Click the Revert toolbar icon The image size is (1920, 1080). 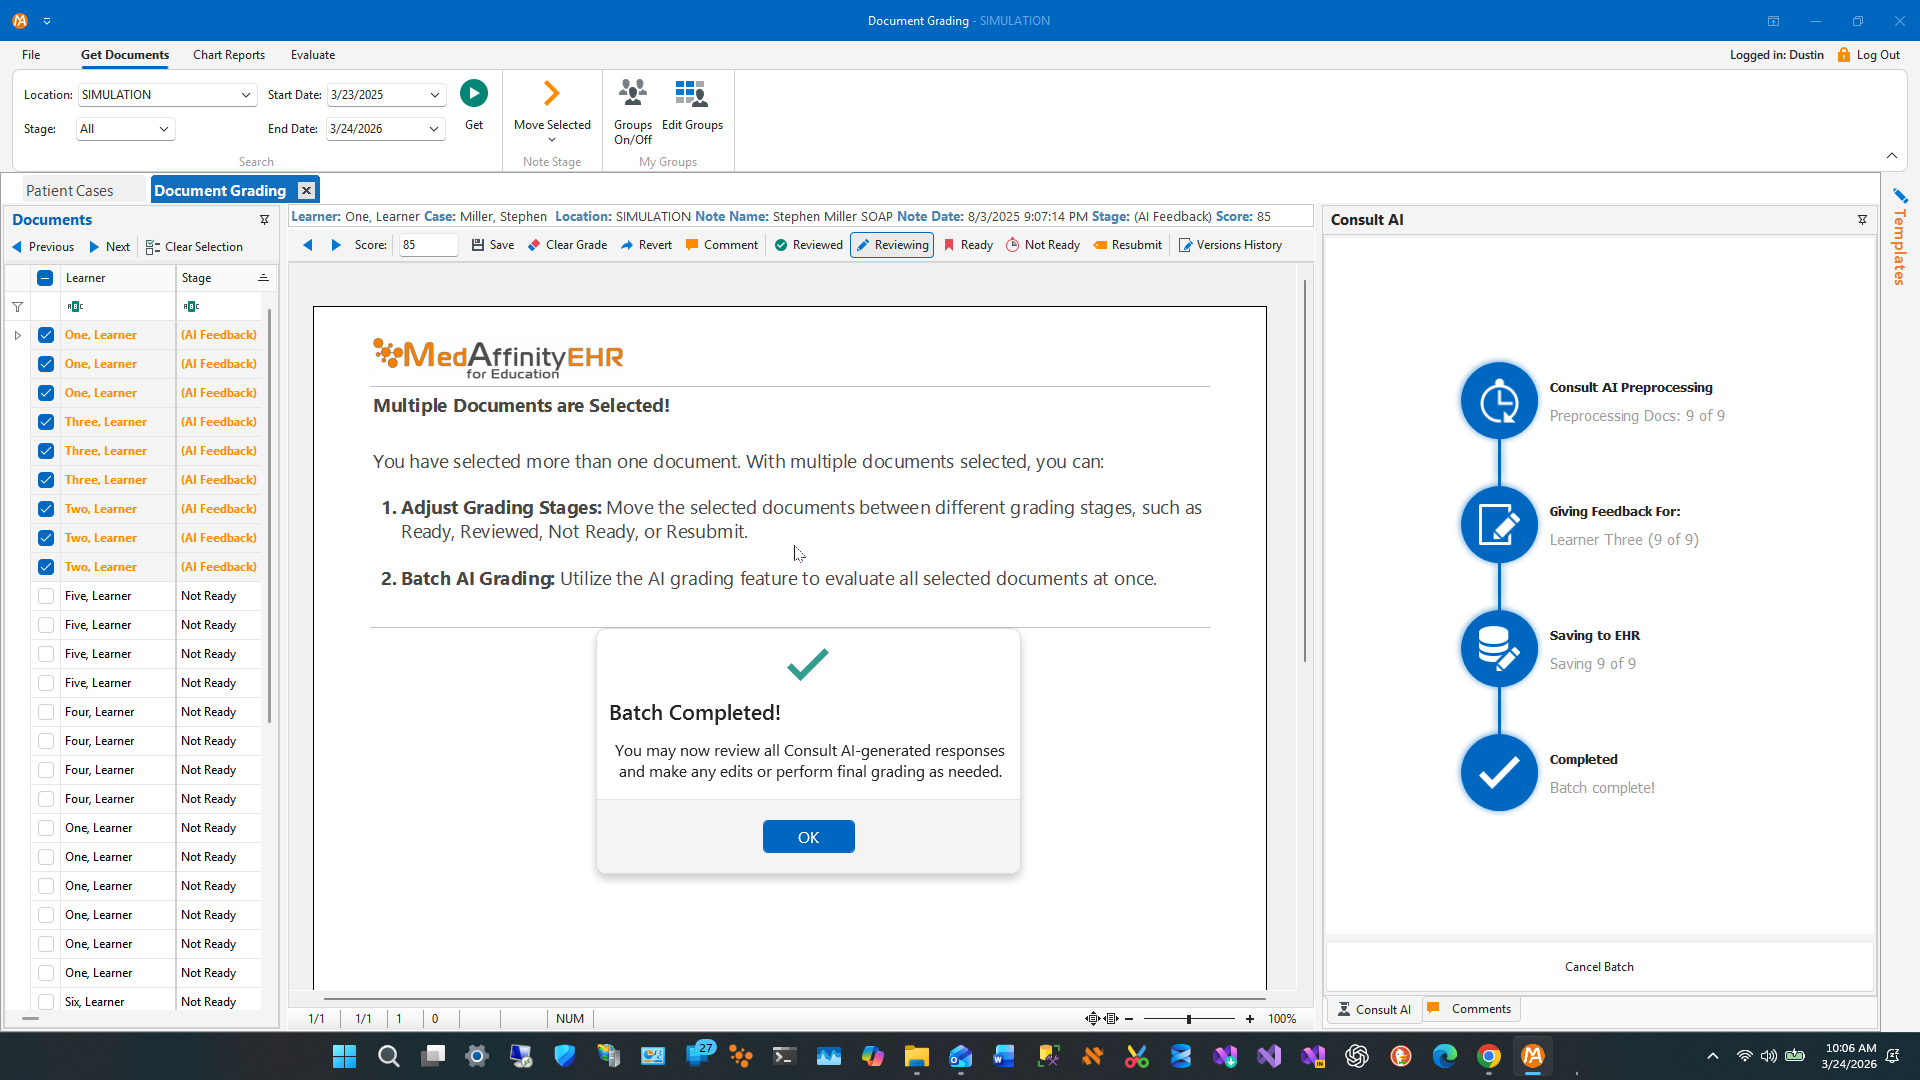click(627, 245)
